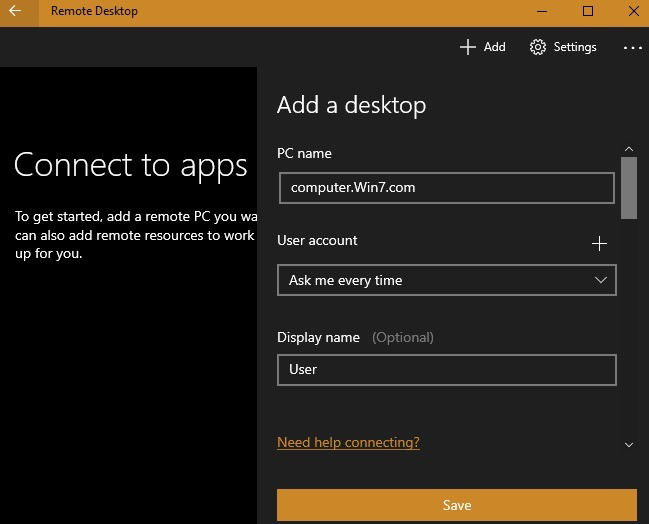This screenshot has width=649, height=524.
Task: Open the three-dot more options menu
Action: [633, 48]
